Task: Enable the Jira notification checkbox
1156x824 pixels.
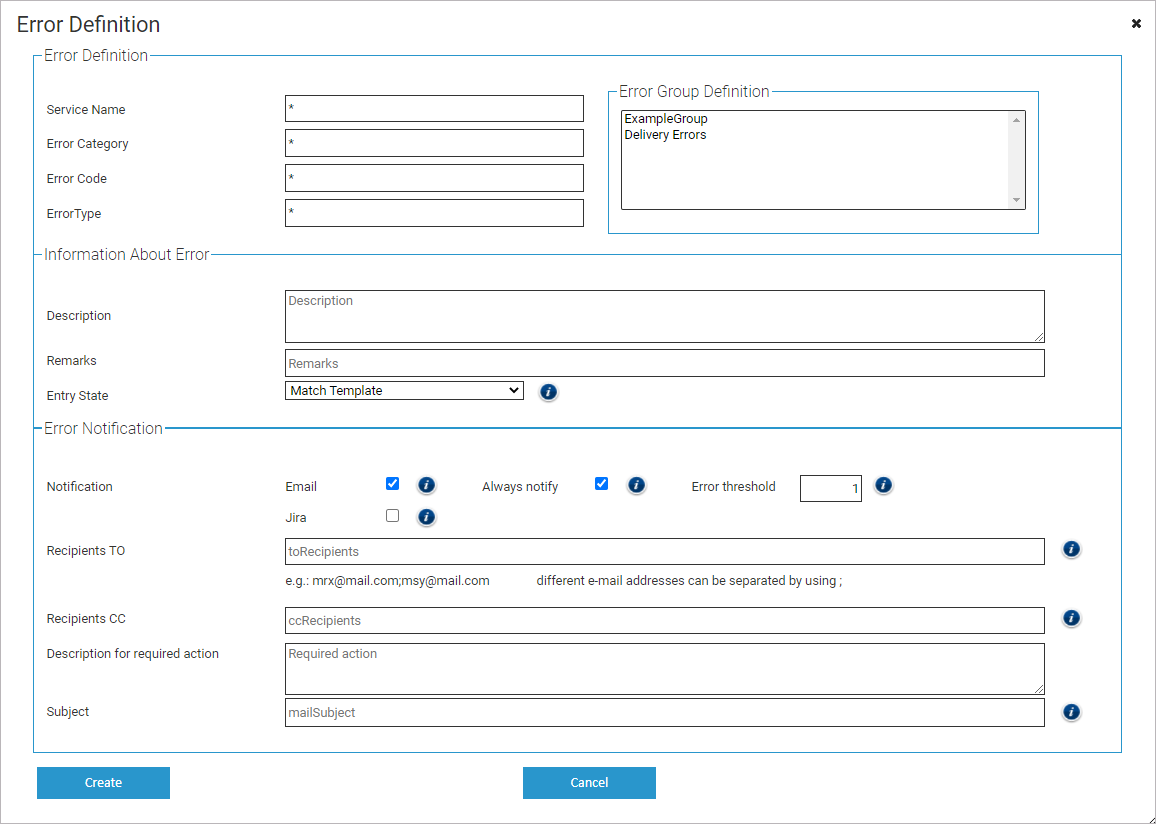Action: pos(393,516)
